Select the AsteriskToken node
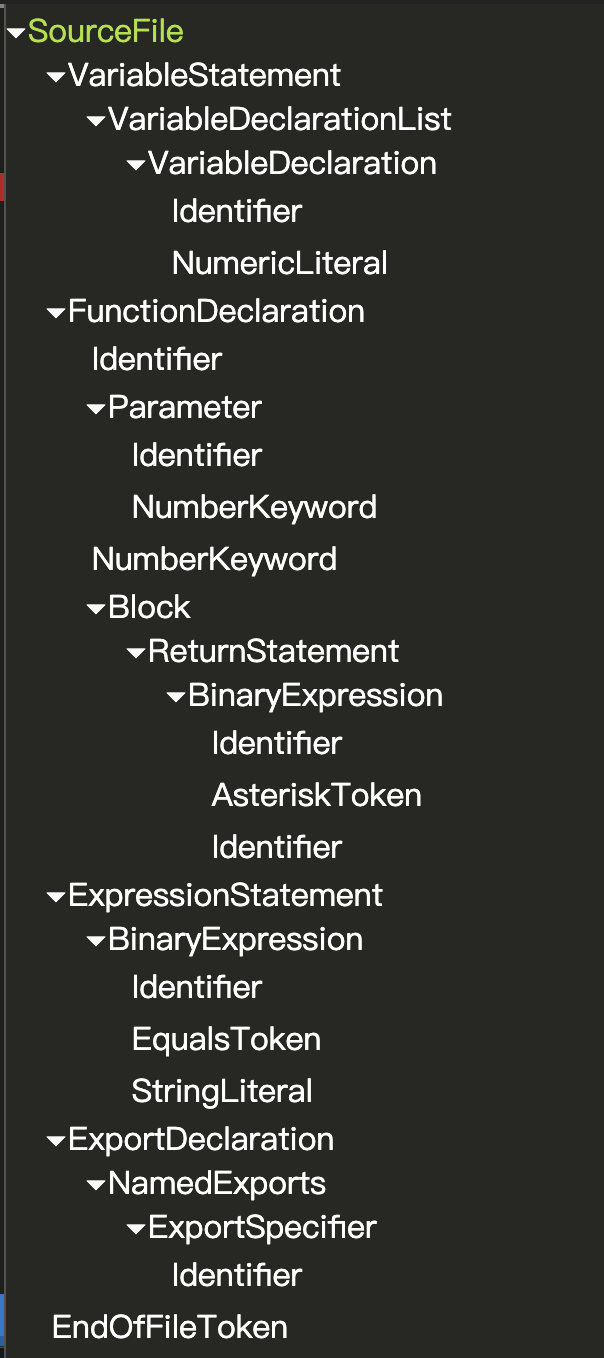Viewport: 604px width, 1358px height. (x=316, y=795)
